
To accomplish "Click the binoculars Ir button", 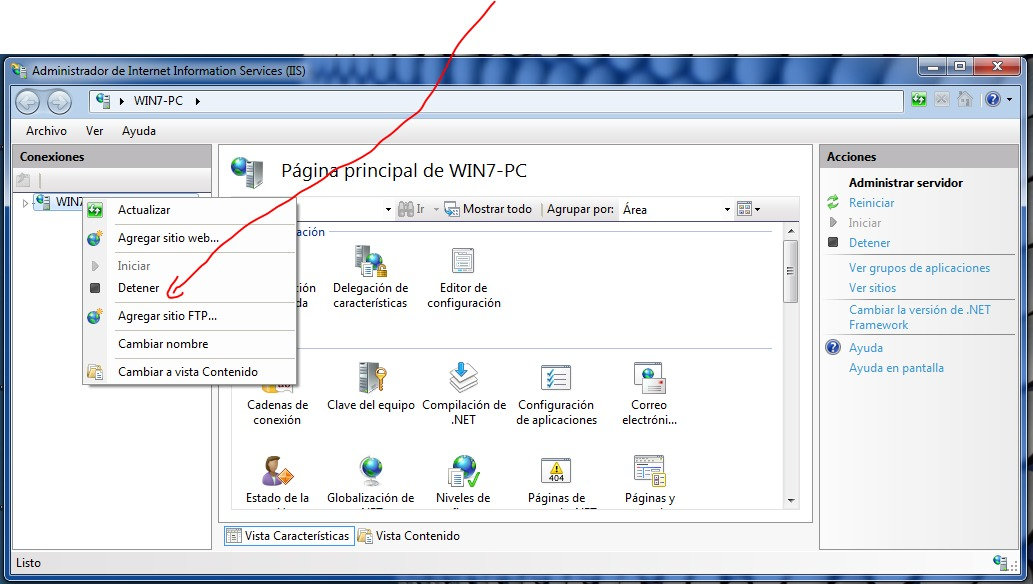I will (x=411, y=210).
